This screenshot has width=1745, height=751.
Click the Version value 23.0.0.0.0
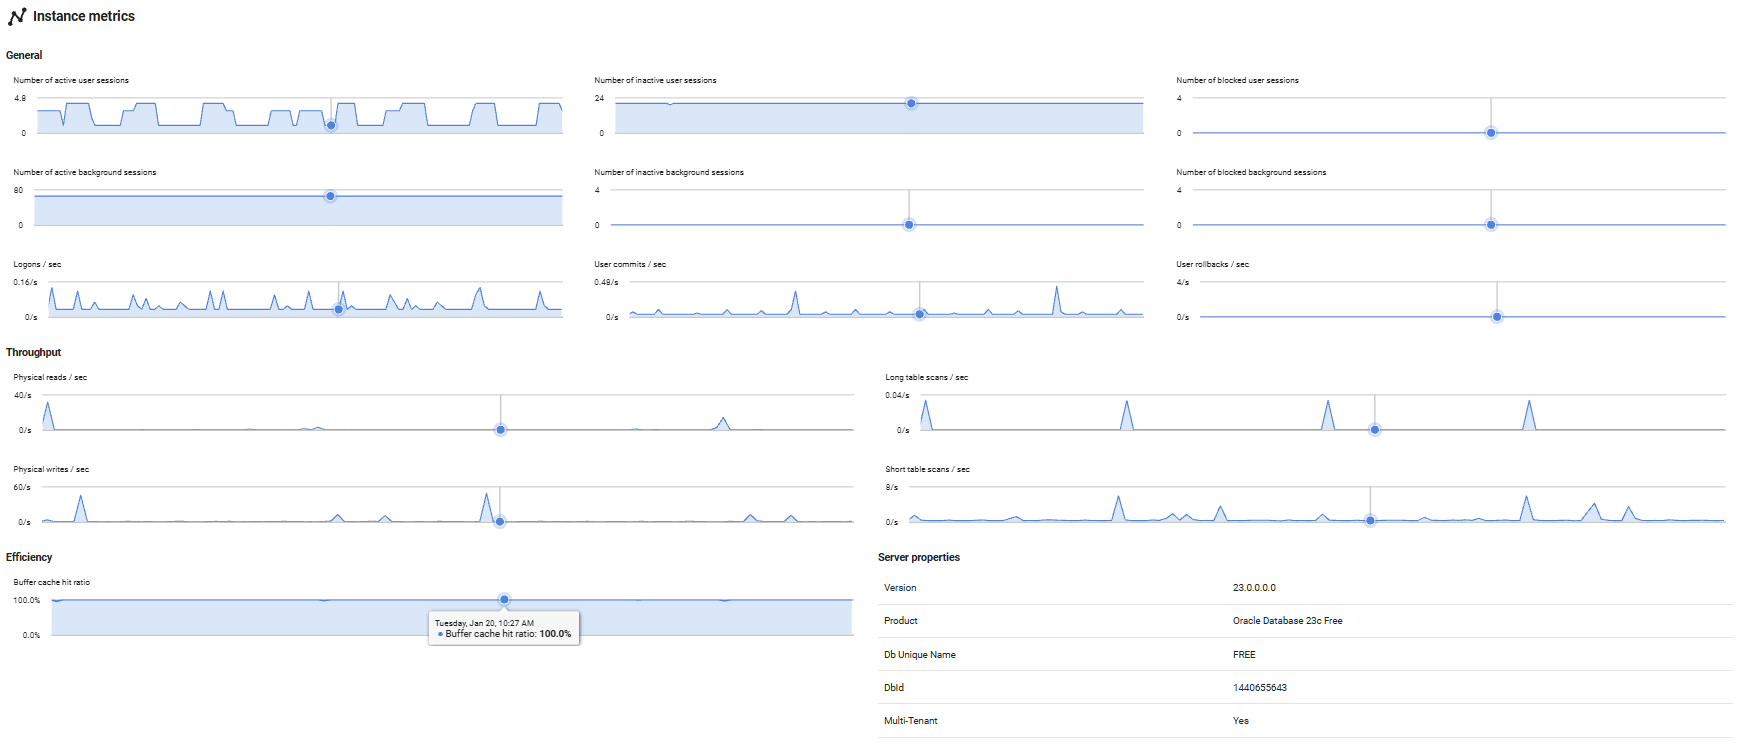click(x=1254, y=588)
